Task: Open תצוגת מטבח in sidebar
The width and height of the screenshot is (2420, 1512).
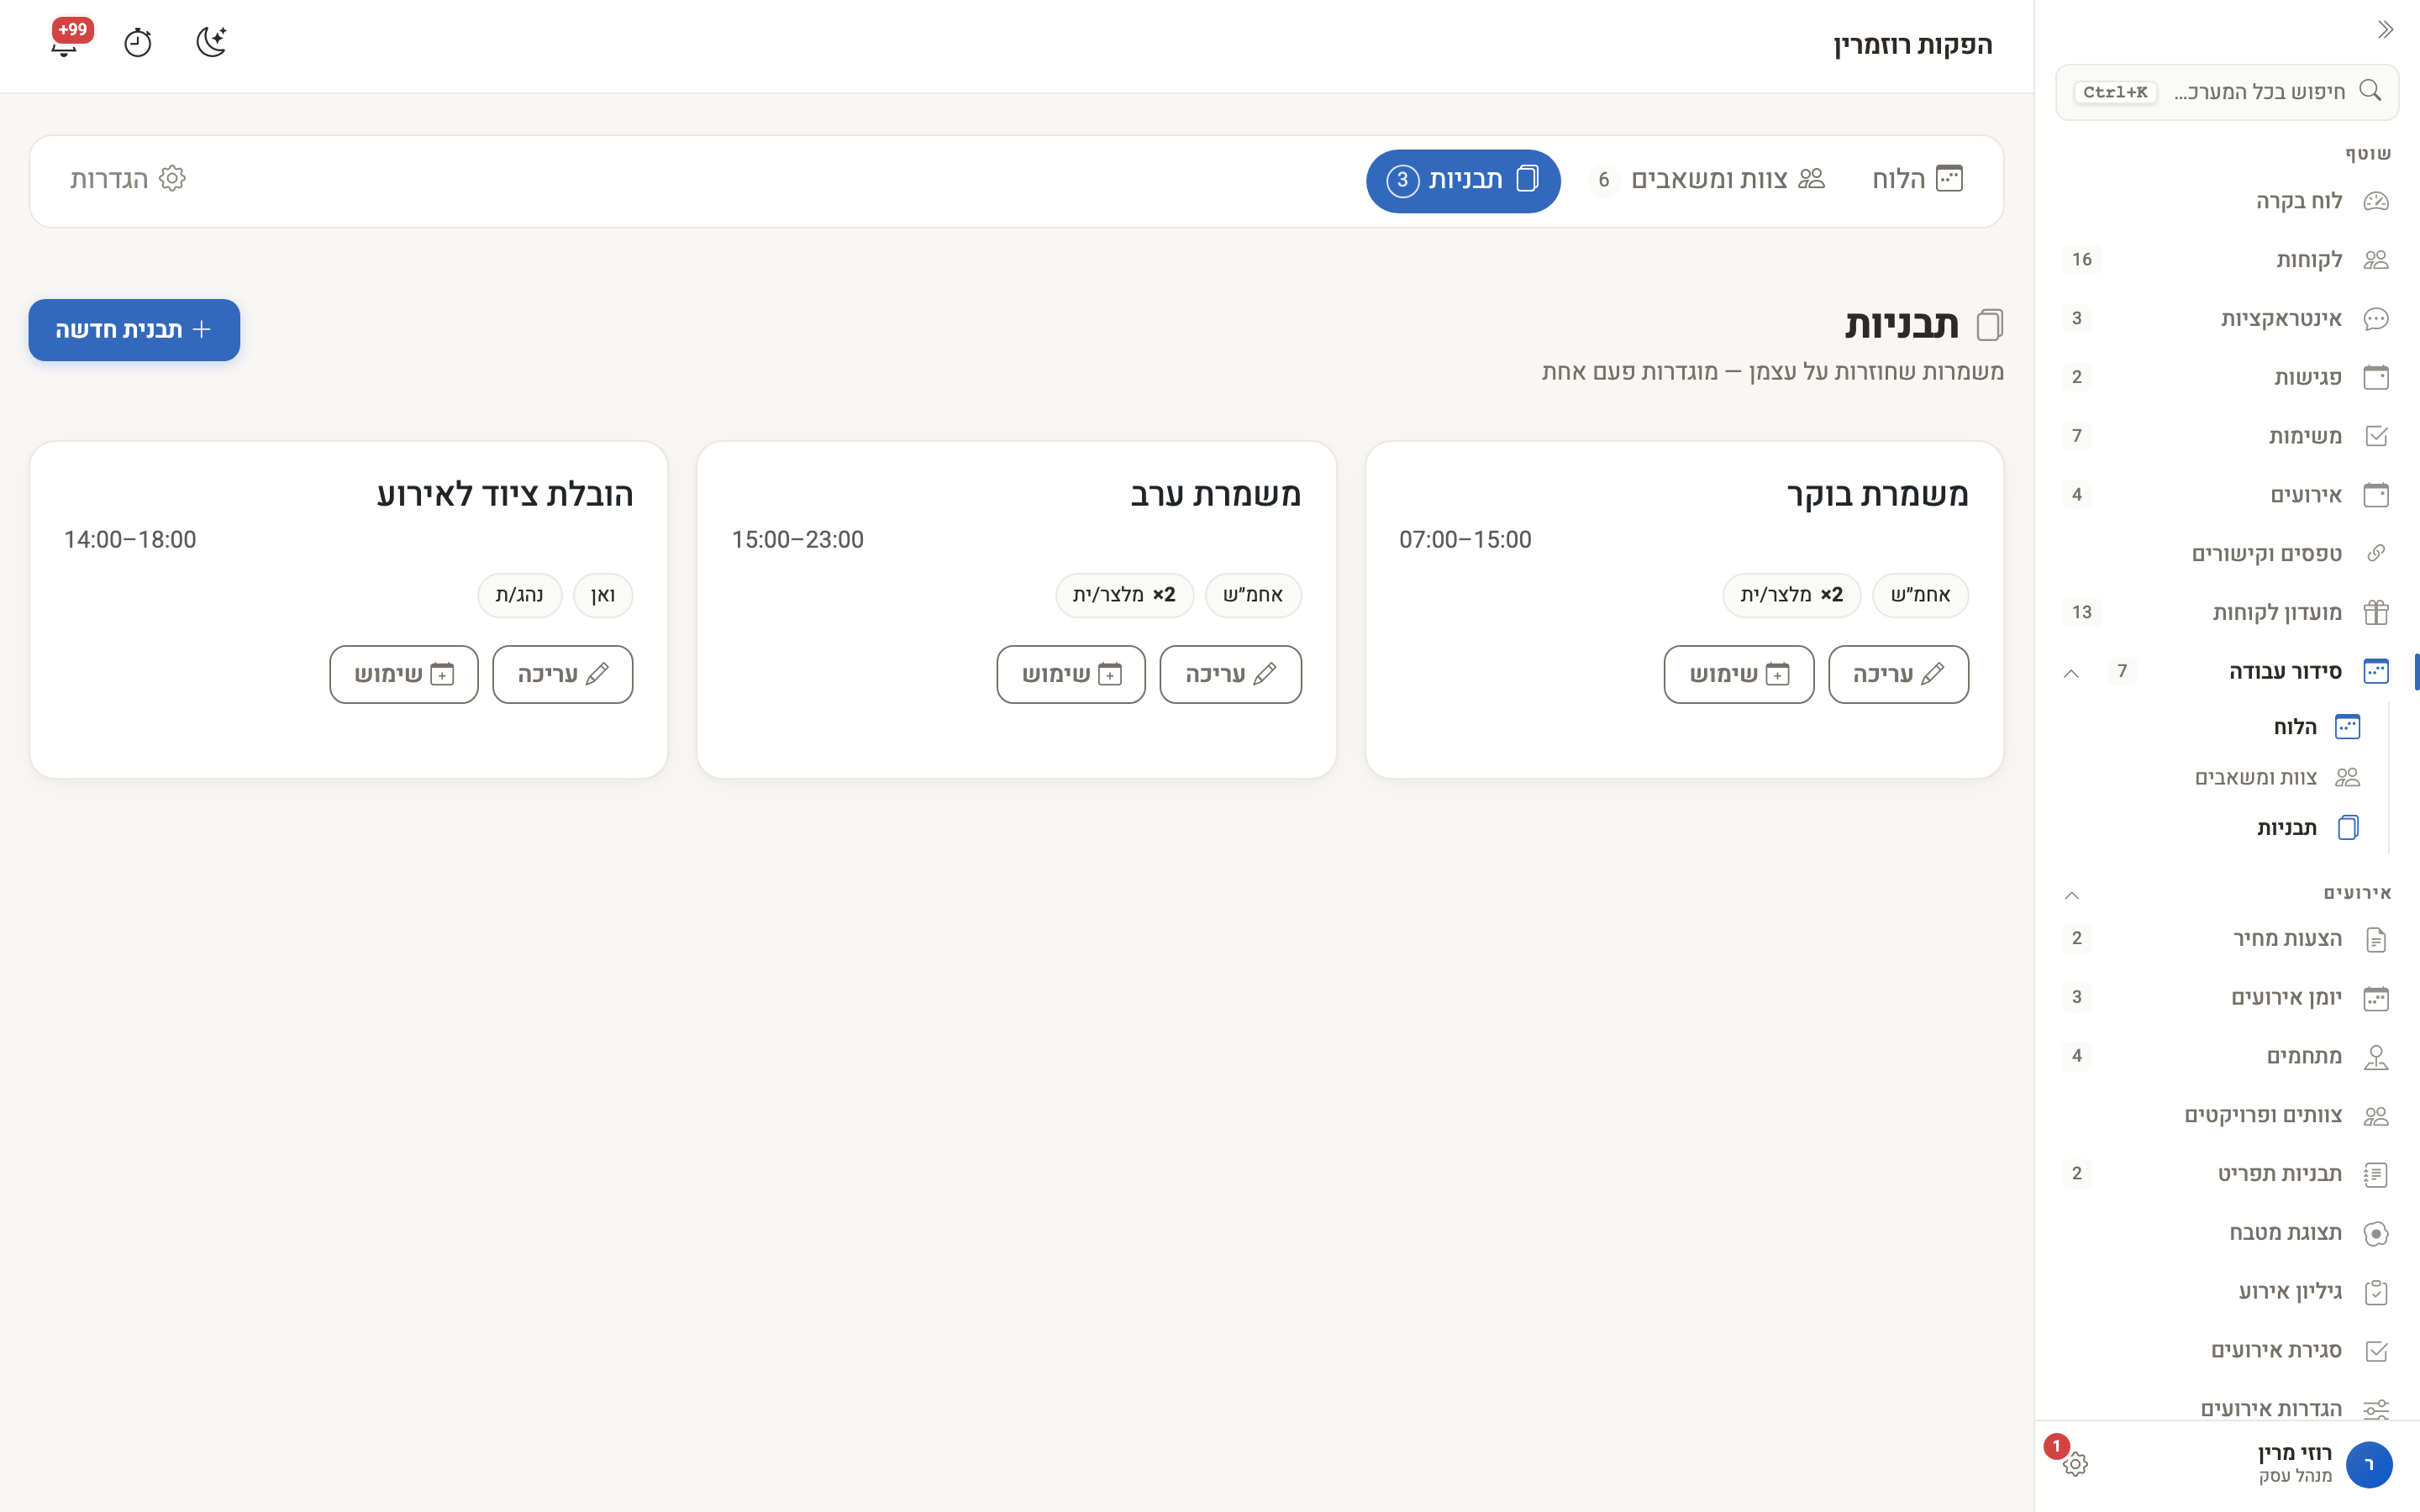Action: [x=2226, y=1233]
